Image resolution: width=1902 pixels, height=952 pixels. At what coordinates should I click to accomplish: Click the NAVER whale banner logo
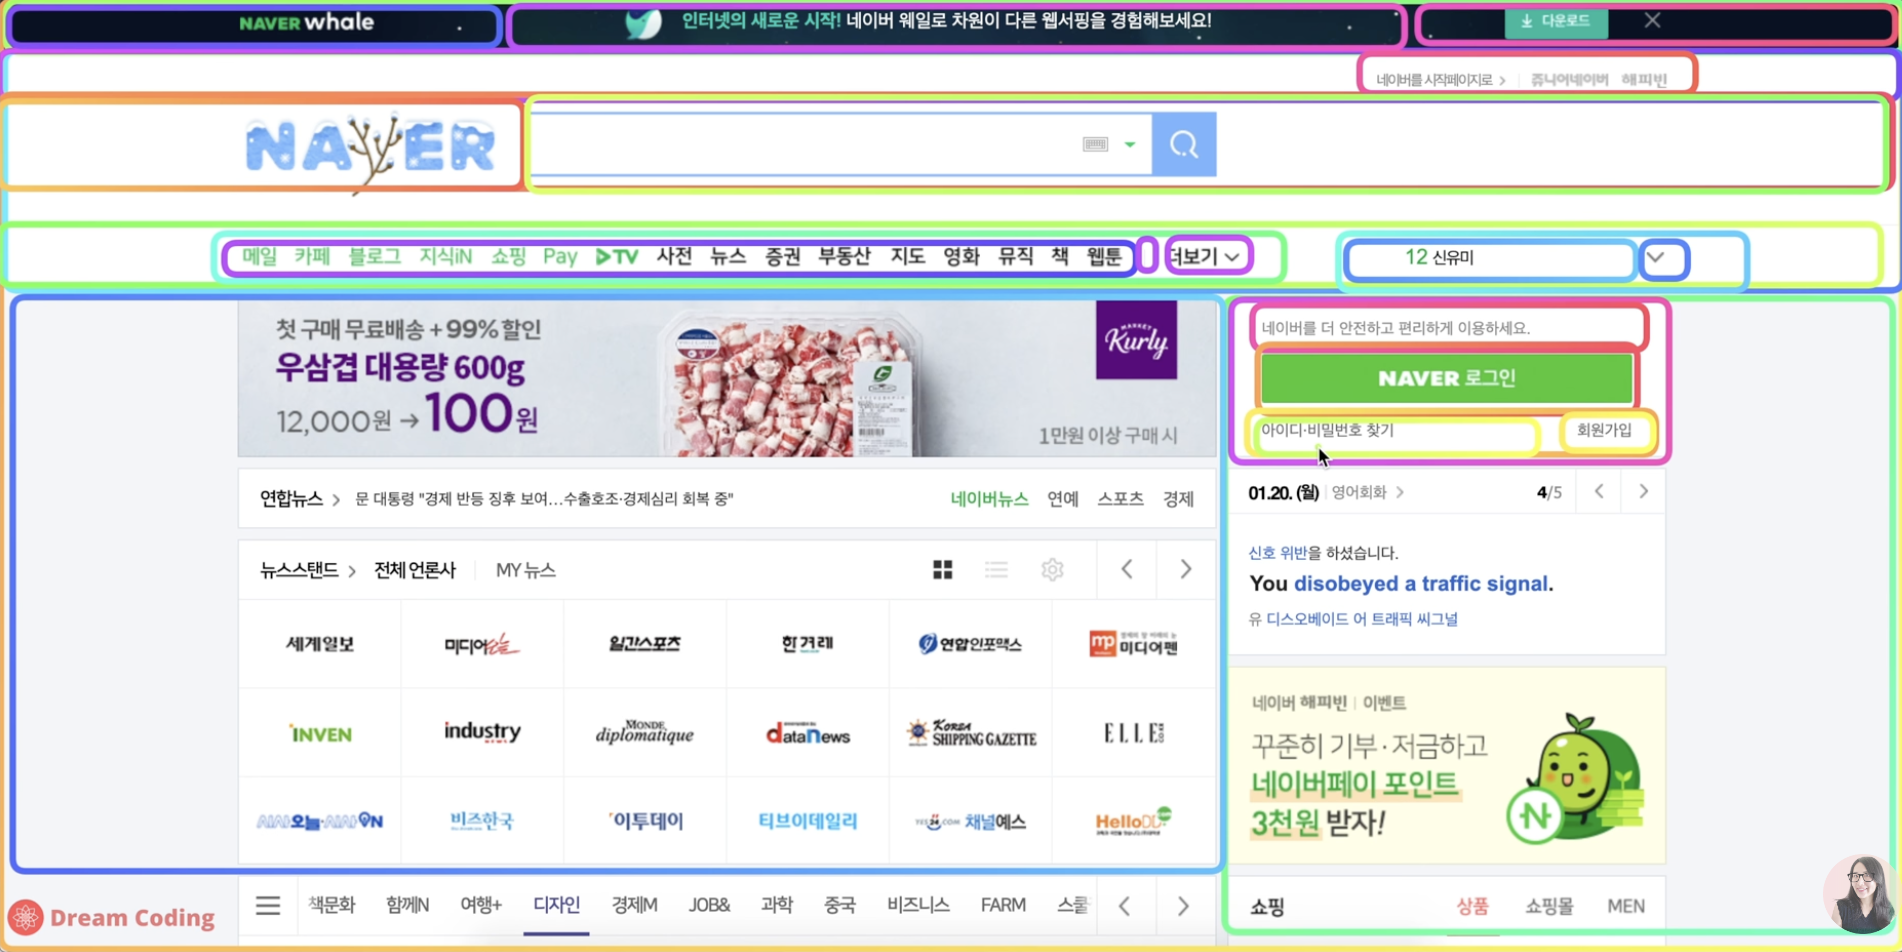pyautogui.click(x=306, y=22)
